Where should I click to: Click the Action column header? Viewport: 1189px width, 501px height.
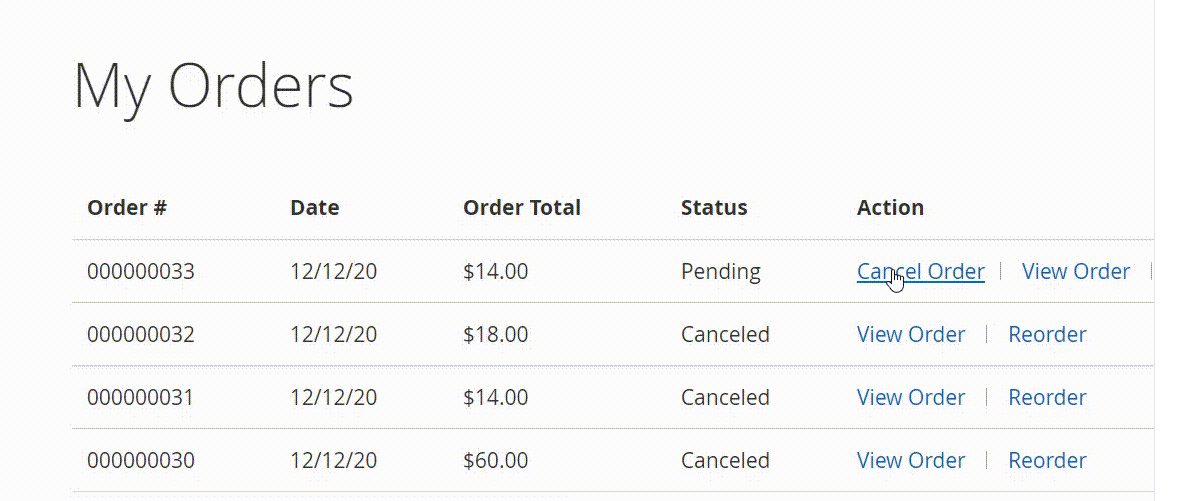pos(890,208)
